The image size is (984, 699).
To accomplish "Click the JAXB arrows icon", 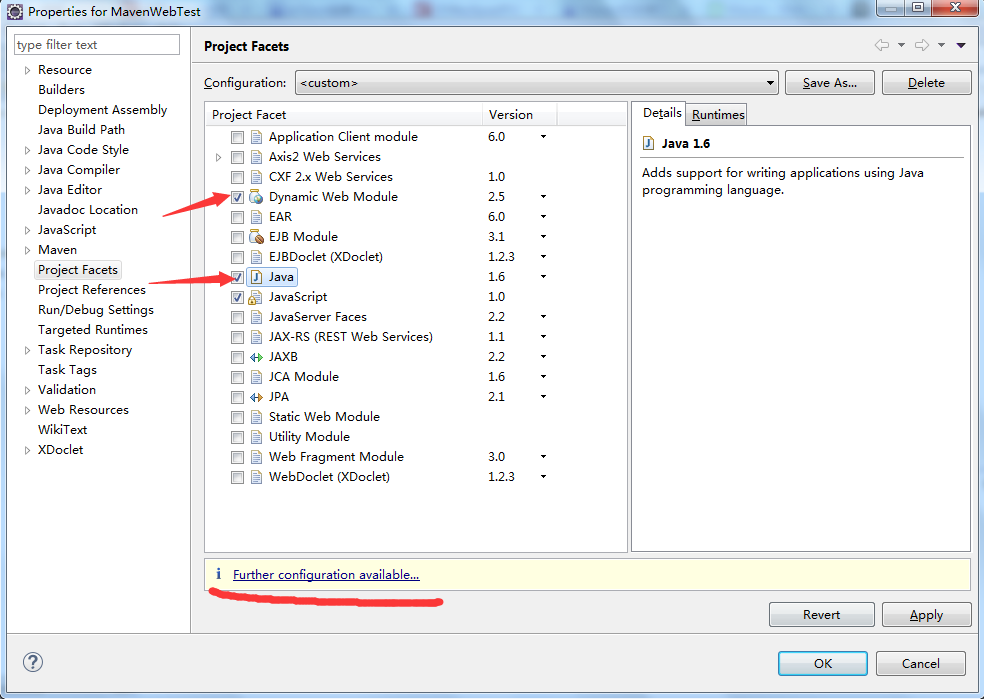I will pyautogui.click(x=256, y=357).
